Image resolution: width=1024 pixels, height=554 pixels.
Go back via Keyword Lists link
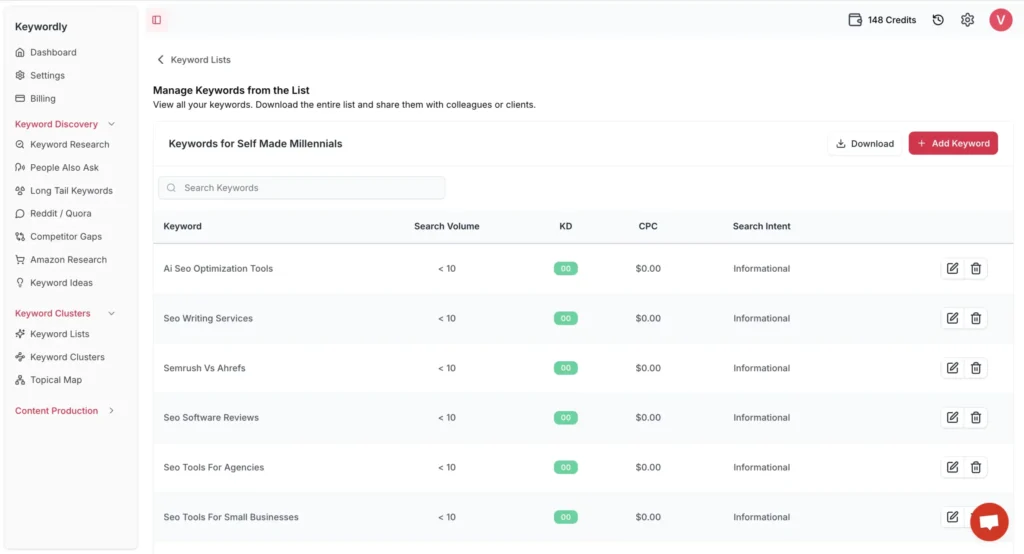point(200,59)
